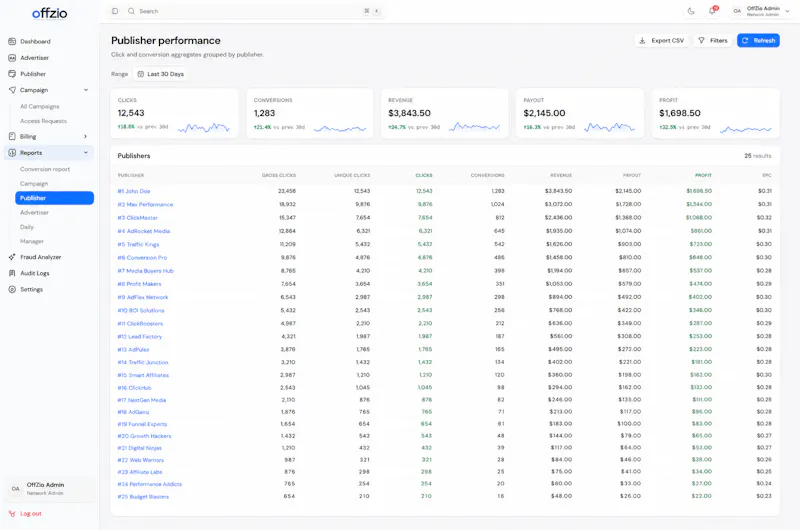The width and height of the screenshot is (800, 530).
Task: Click the Export CSV download icon
Action: pos(642,40)
